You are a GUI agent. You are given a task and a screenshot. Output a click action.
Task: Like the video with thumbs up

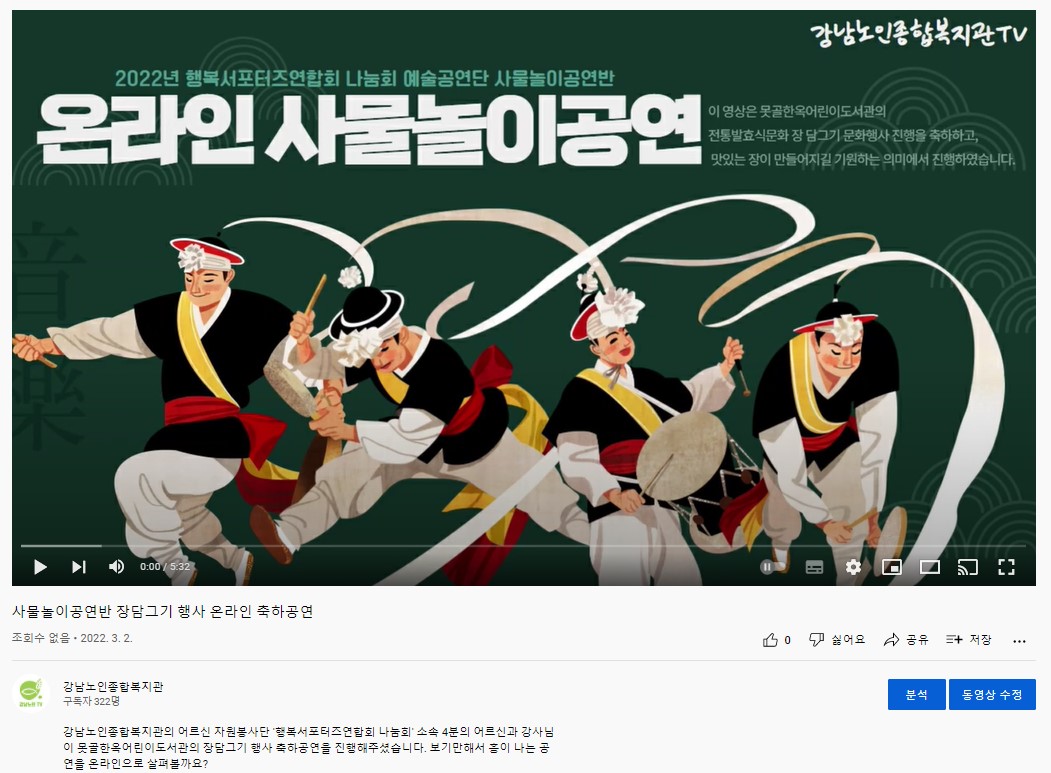tap(777, 640)
